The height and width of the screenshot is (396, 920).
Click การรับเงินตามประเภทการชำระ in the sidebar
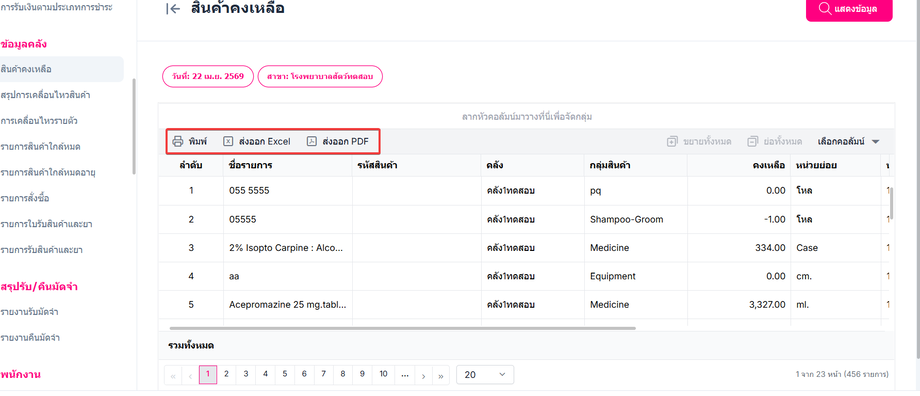56,8
